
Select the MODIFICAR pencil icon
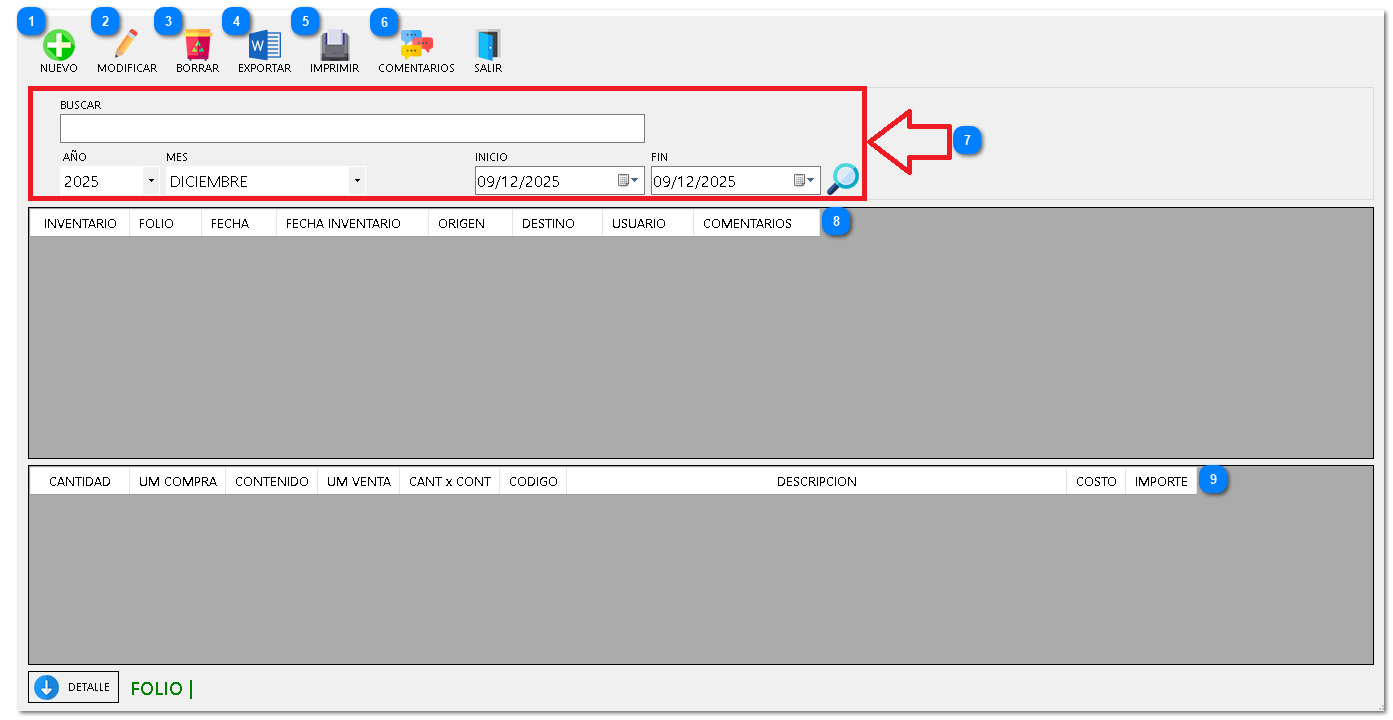click(x=126, y=46)
